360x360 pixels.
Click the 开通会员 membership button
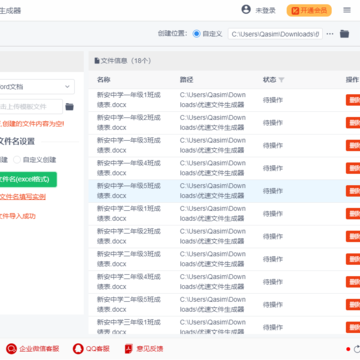[x=309, y=11]
